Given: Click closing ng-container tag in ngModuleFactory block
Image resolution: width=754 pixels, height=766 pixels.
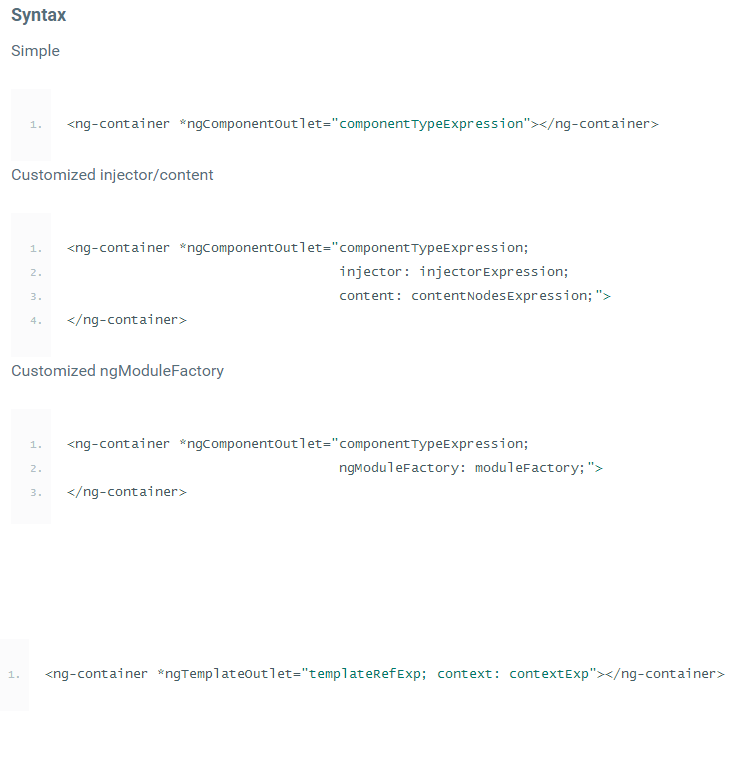Looking at the screenshot, I should [x=127, y=492].
